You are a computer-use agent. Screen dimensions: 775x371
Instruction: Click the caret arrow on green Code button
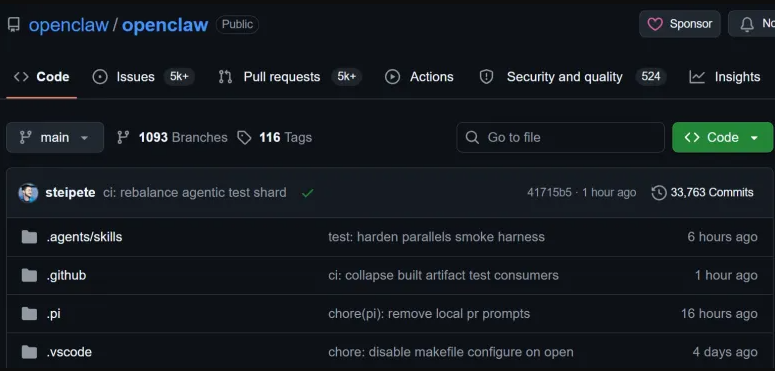click(x=754, y=138)
